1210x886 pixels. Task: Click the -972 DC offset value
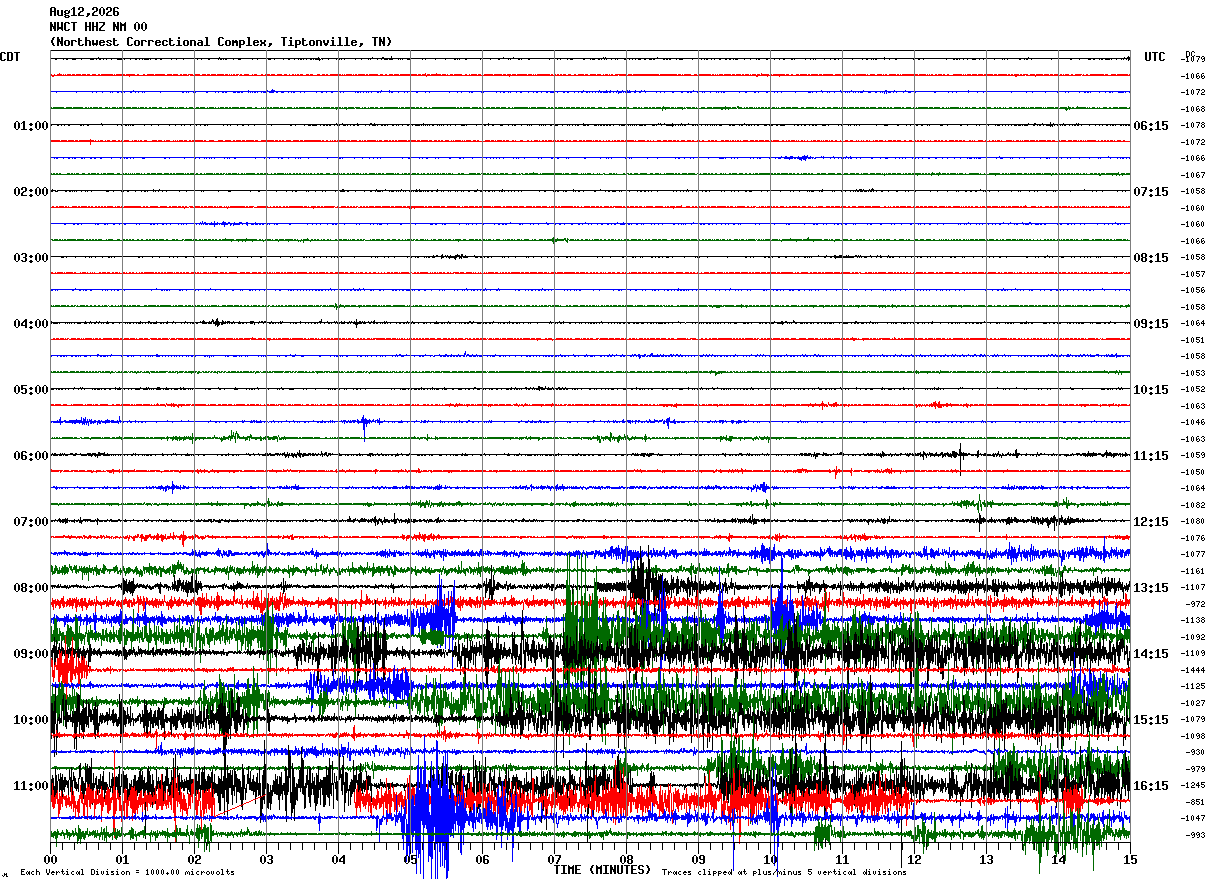[x=1196, y=604]
